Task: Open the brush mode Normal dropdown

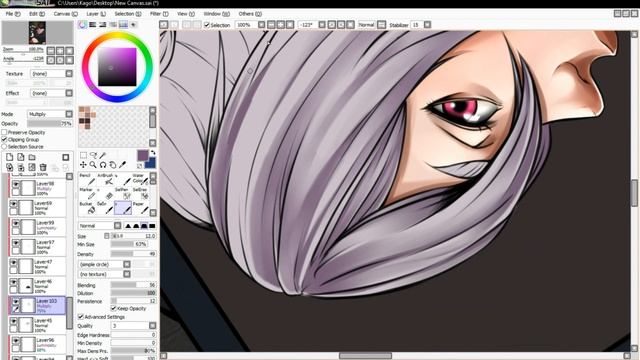Action: coord(100,226)
